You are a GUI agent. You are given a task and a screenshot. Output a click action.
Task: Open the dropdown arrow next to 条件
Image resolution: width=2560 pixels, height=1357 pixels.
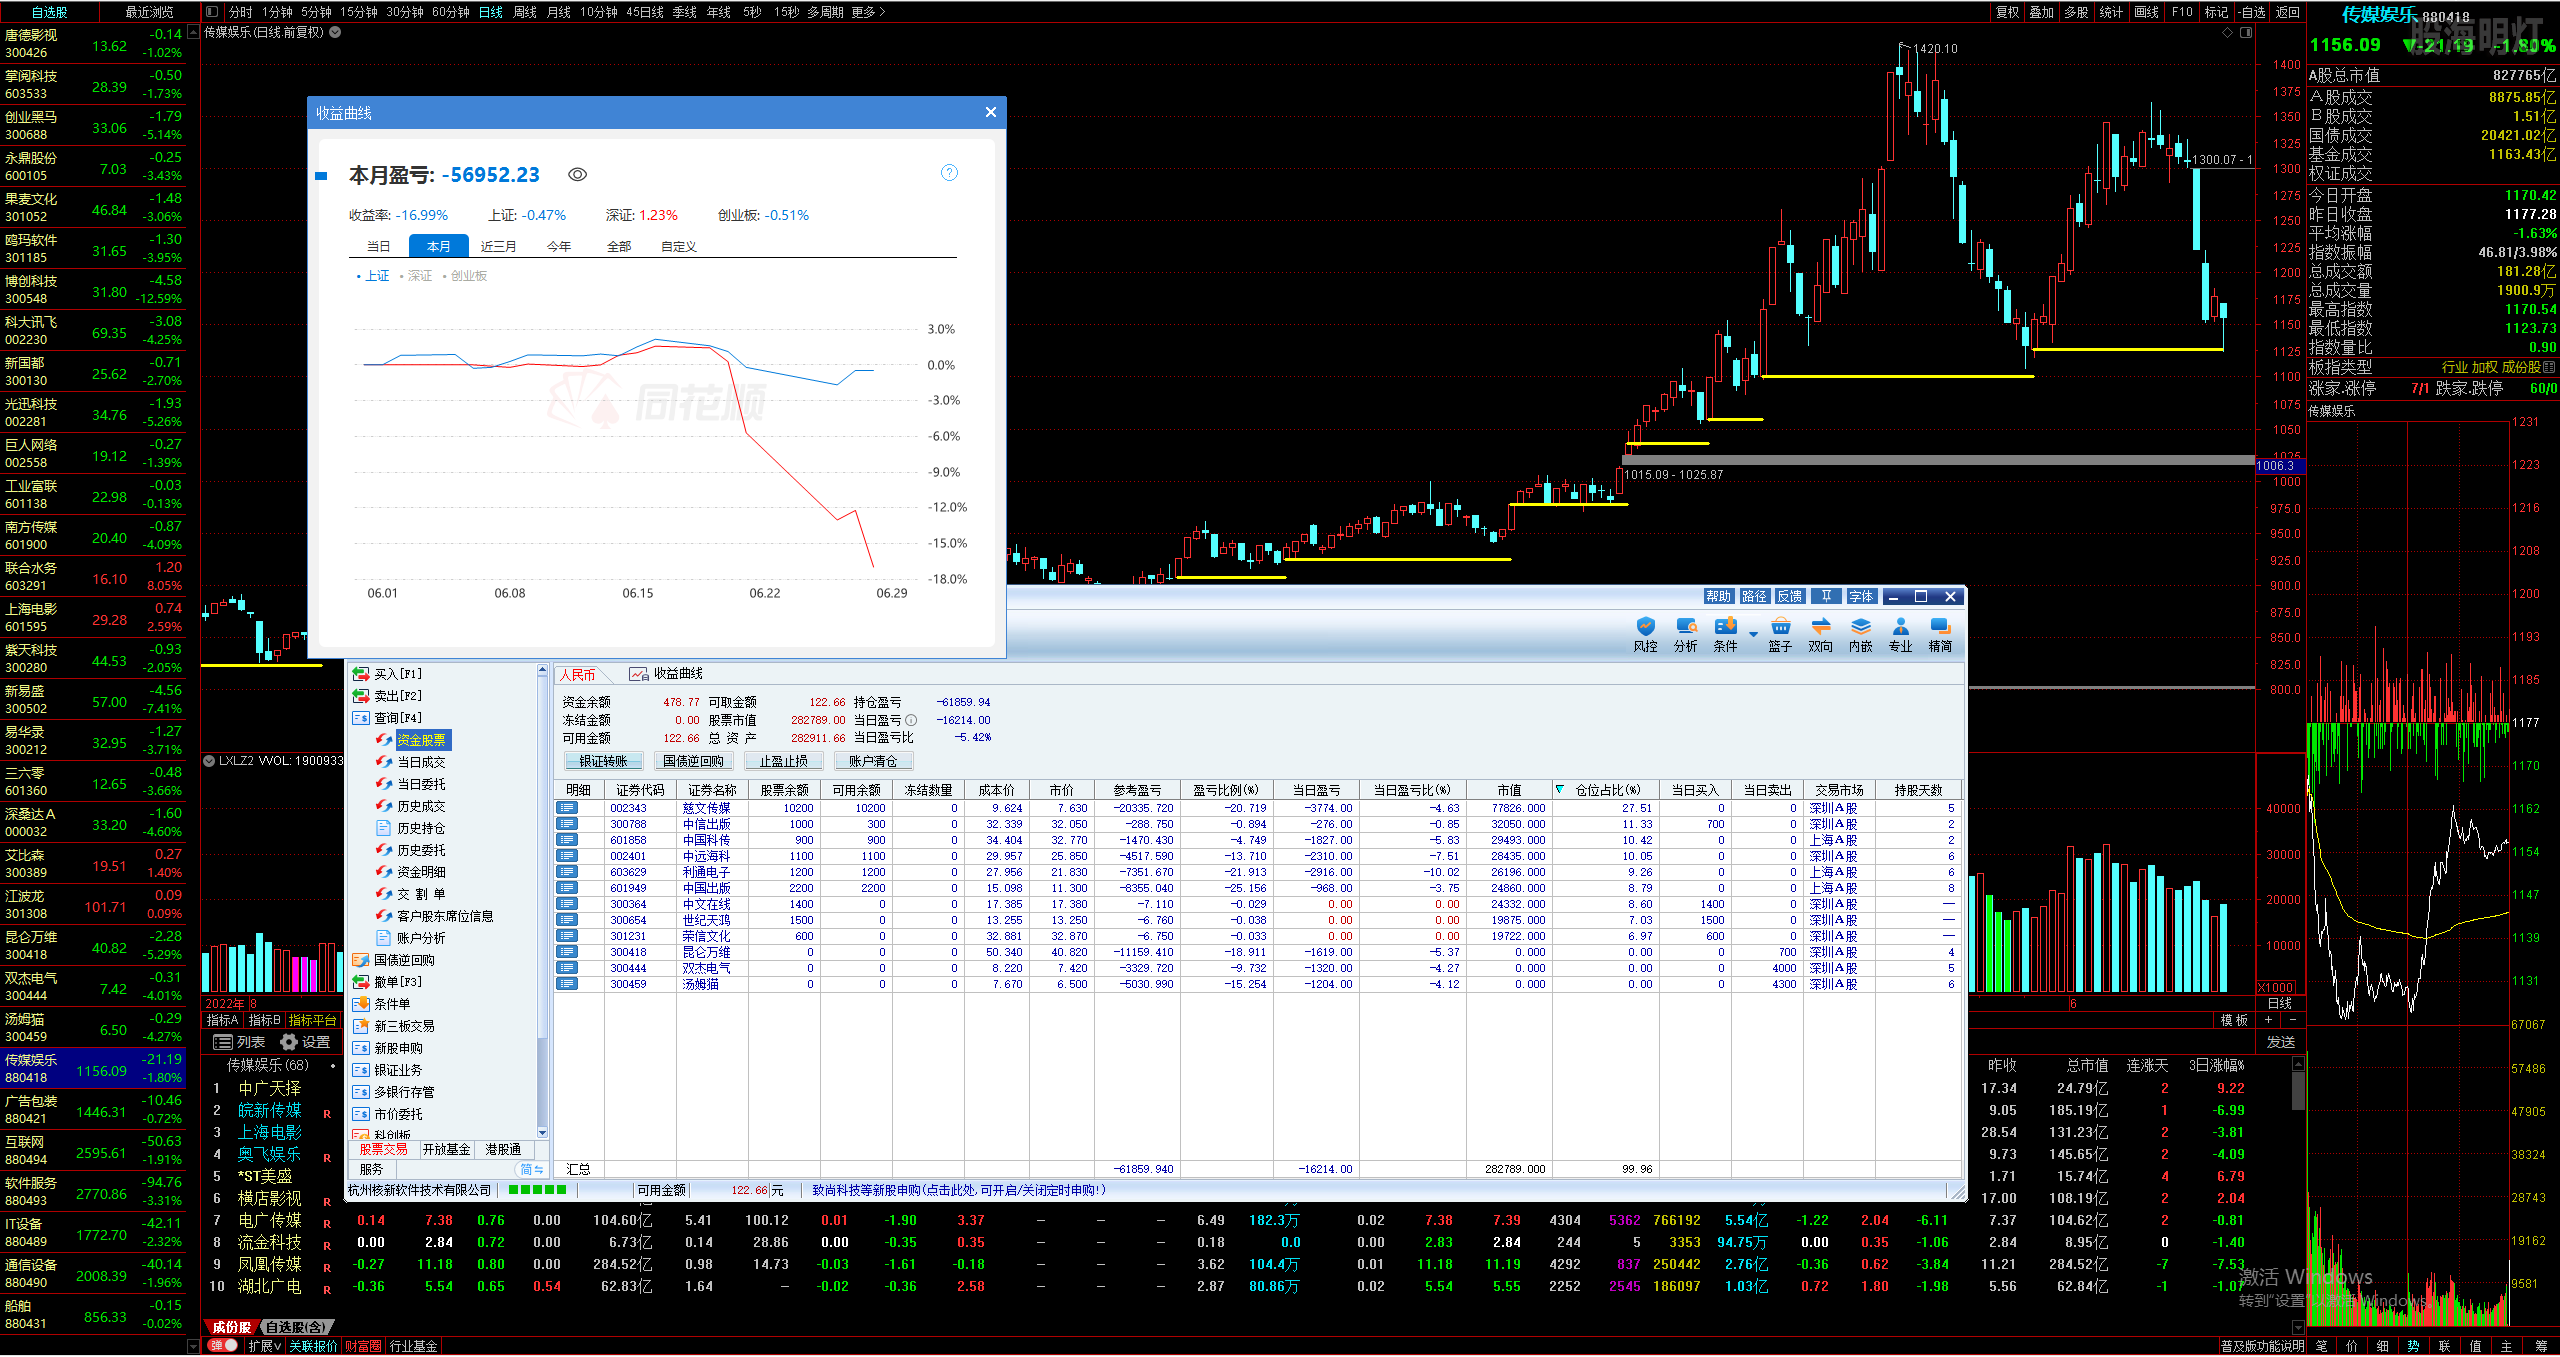[1752, 634]
